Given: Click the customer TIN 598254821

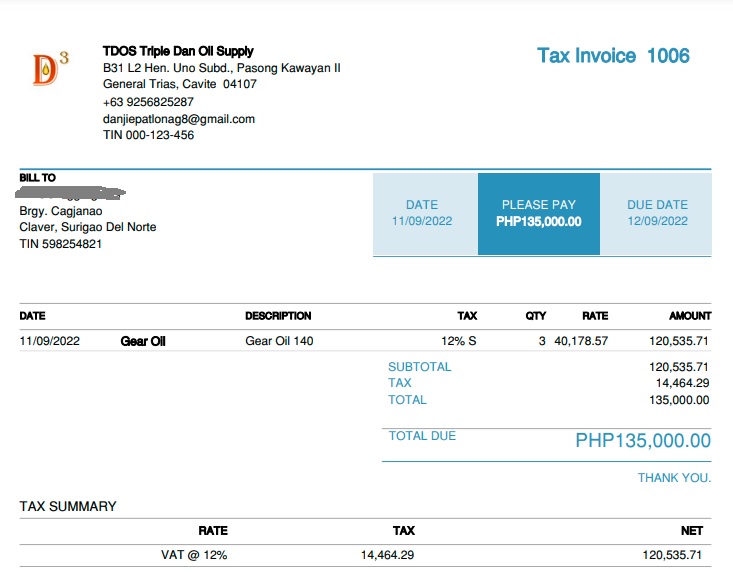Looking at the screenshot, I should pos(60,244).
